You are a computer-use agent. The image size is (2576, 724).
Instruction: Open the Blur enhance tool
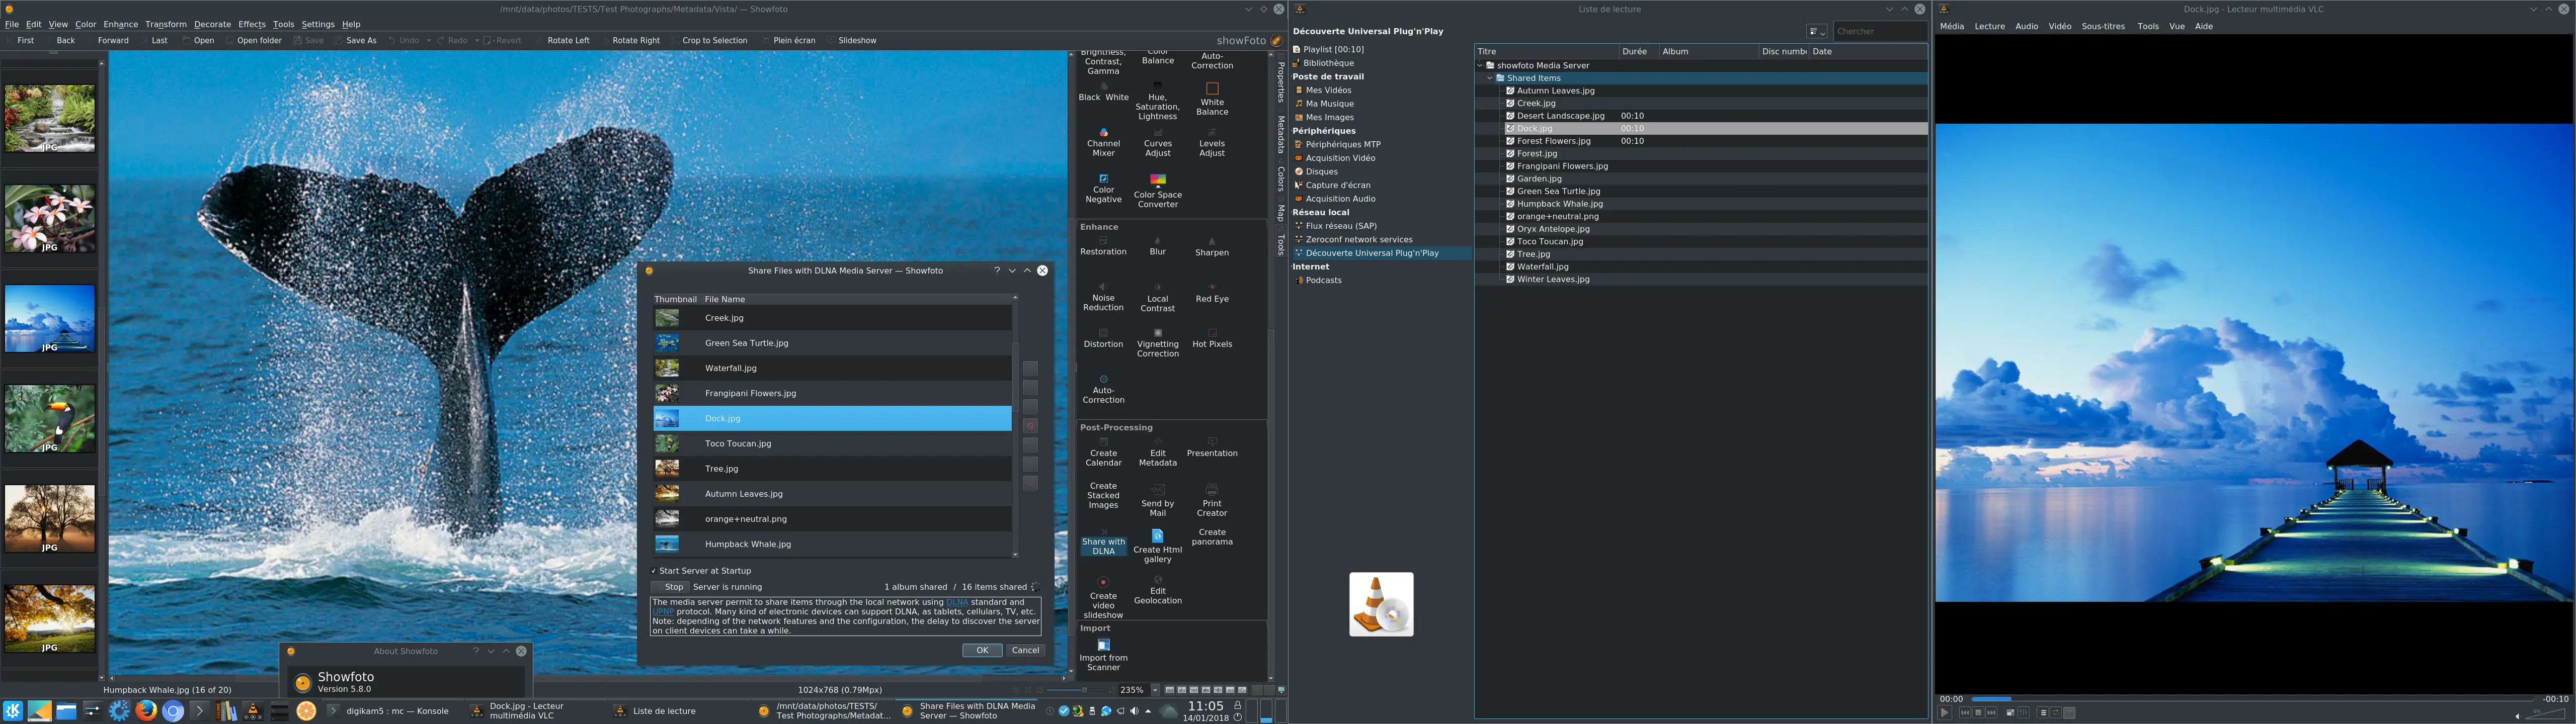tap(1157, 247)
